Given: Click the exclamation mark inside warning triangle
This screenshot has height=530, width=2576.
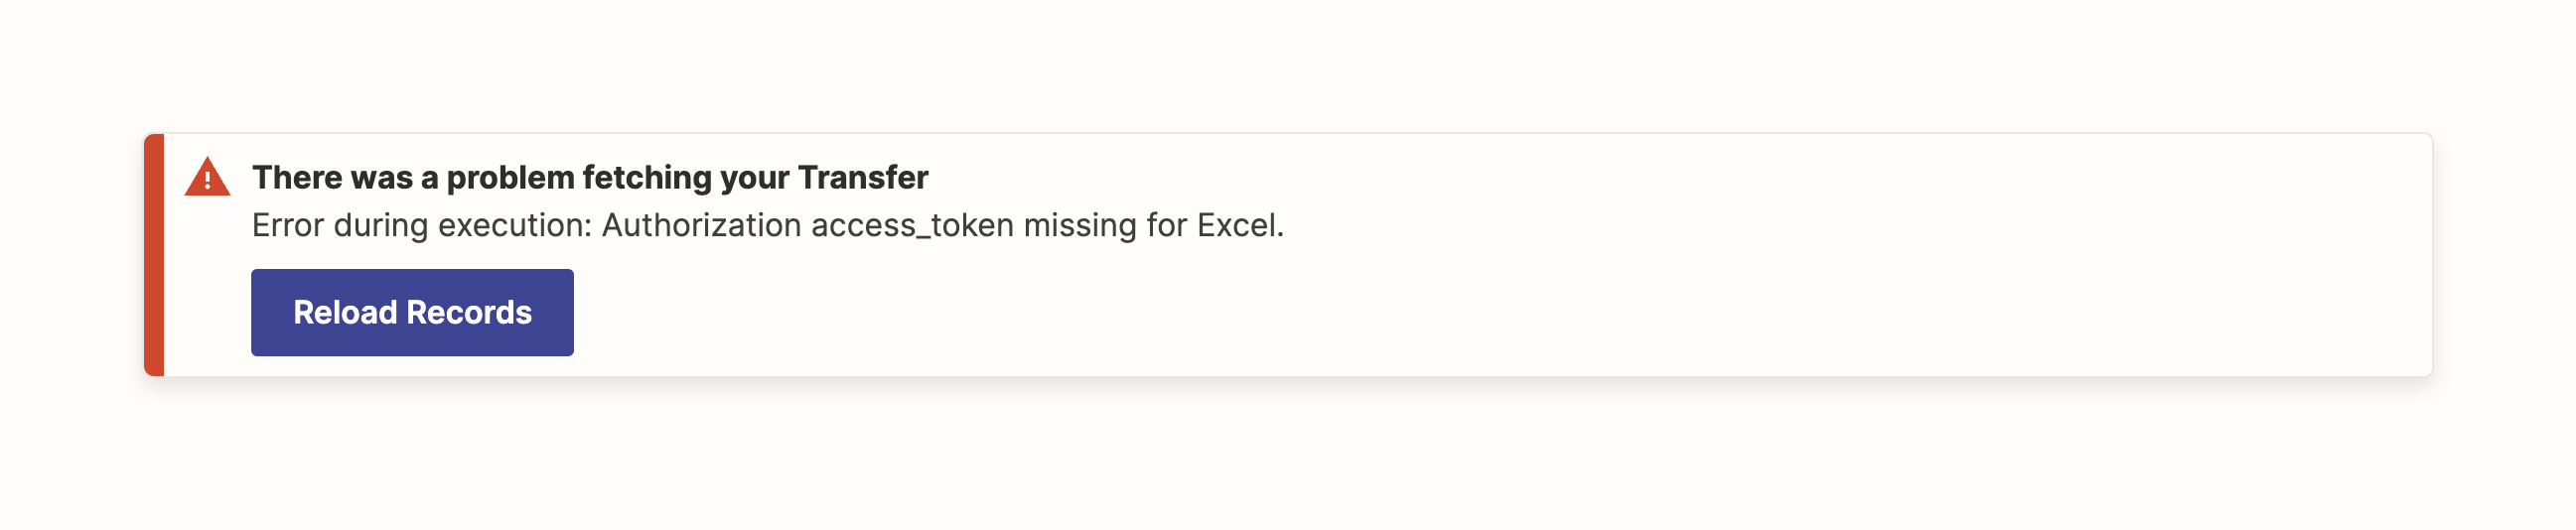Looking at the screenshot, I should (x=207, y=181).
